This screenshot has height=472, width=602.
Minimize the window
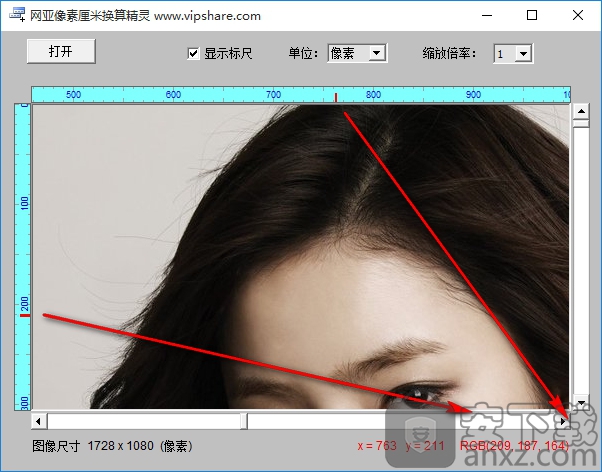[x=487, y=15]
